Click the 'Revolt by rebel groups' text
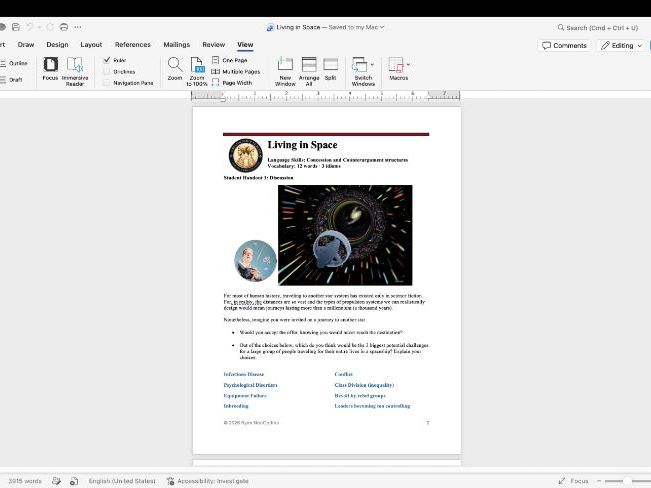 (x=360, y=396)
